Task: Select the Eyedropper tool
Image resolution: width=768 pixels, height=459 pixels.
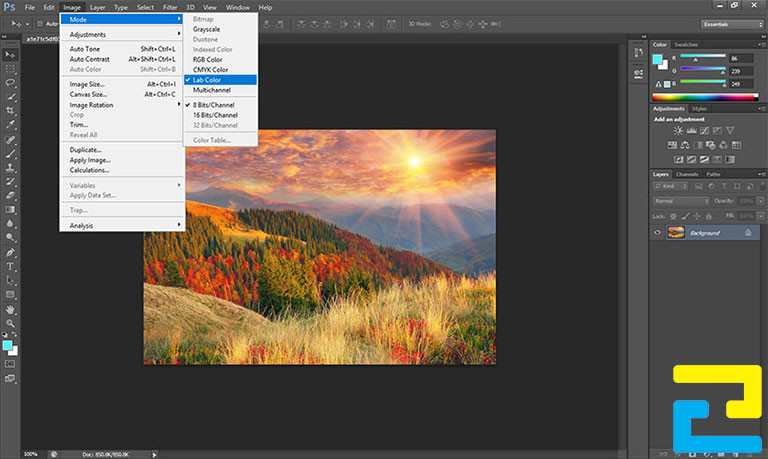Action: (10, 125)
